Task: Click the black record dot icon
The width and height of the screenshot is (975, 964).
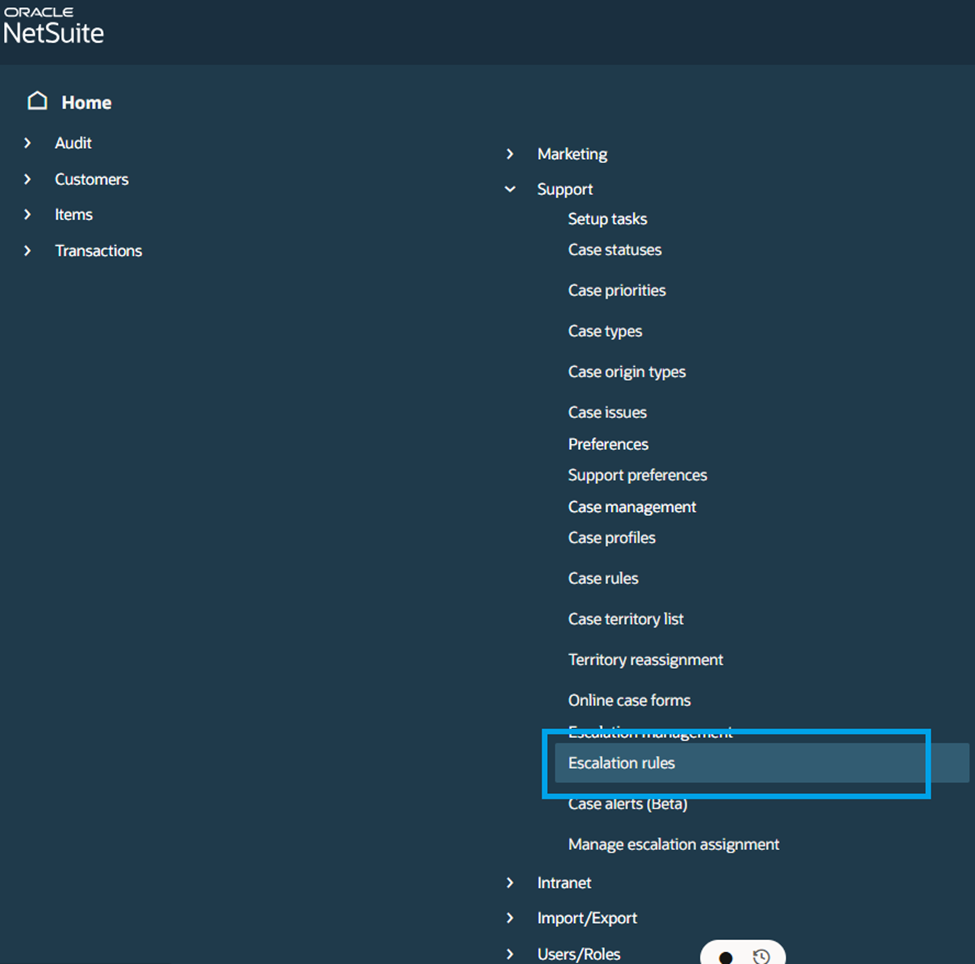Action: 725,958
